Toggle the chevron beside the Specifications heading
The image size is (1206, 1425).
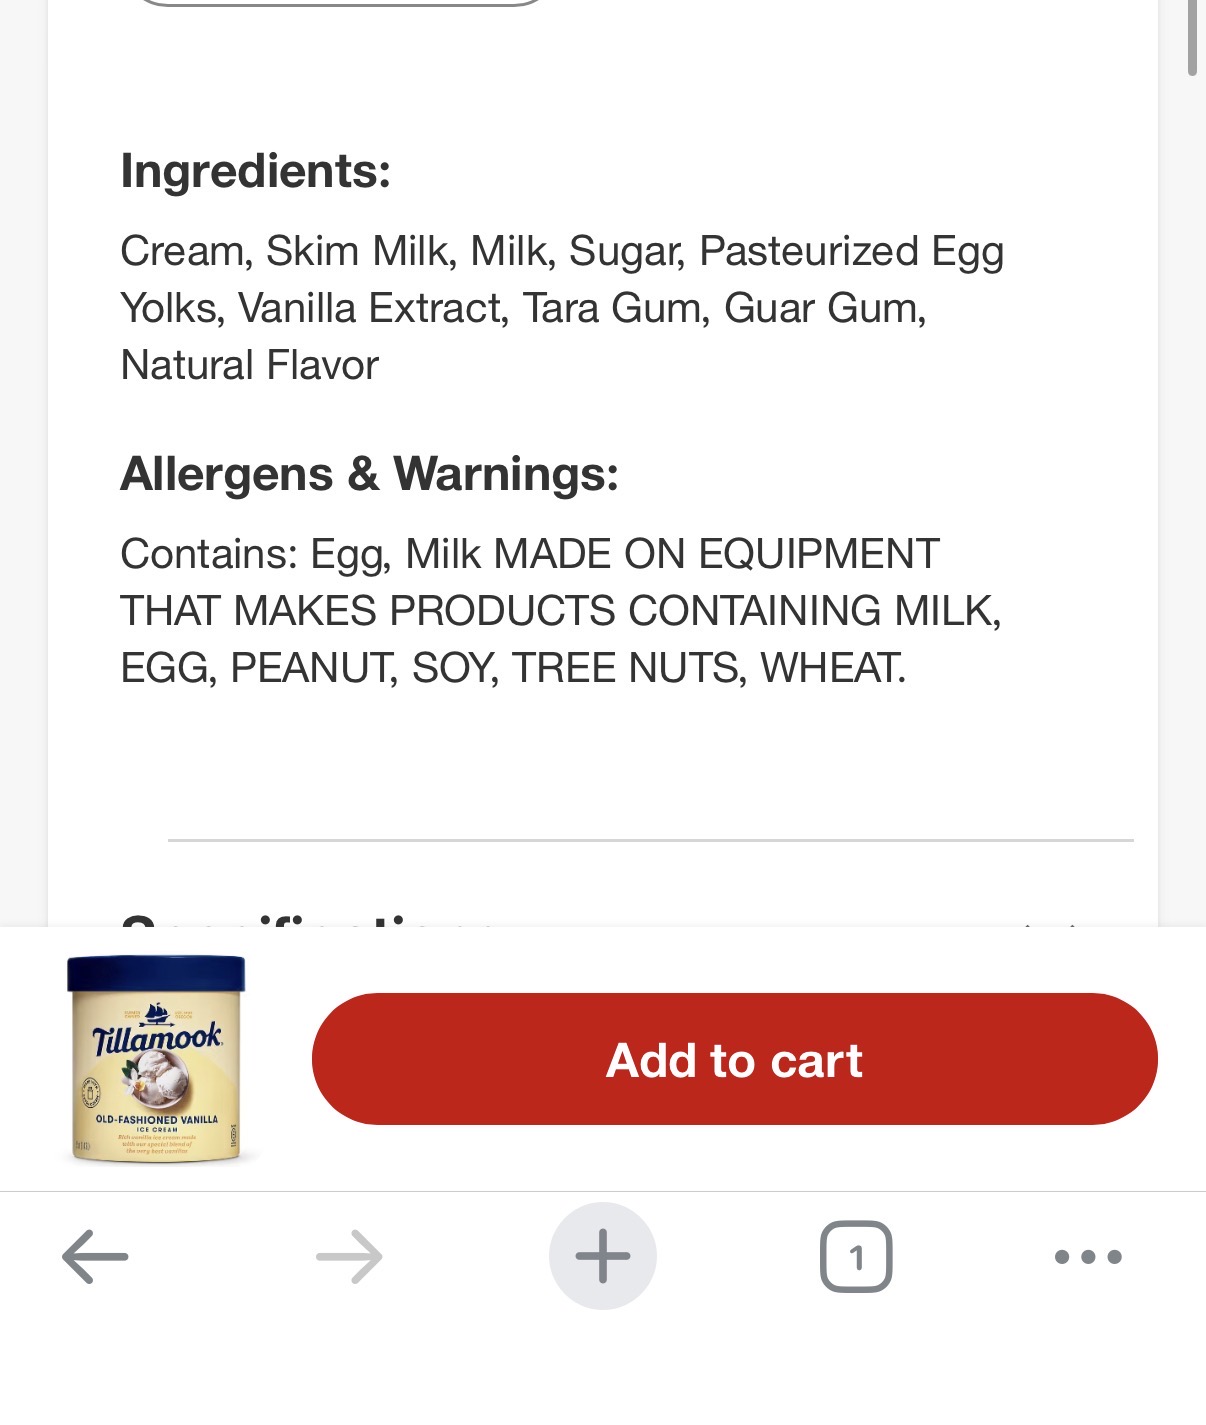[x=1050, y=922]
